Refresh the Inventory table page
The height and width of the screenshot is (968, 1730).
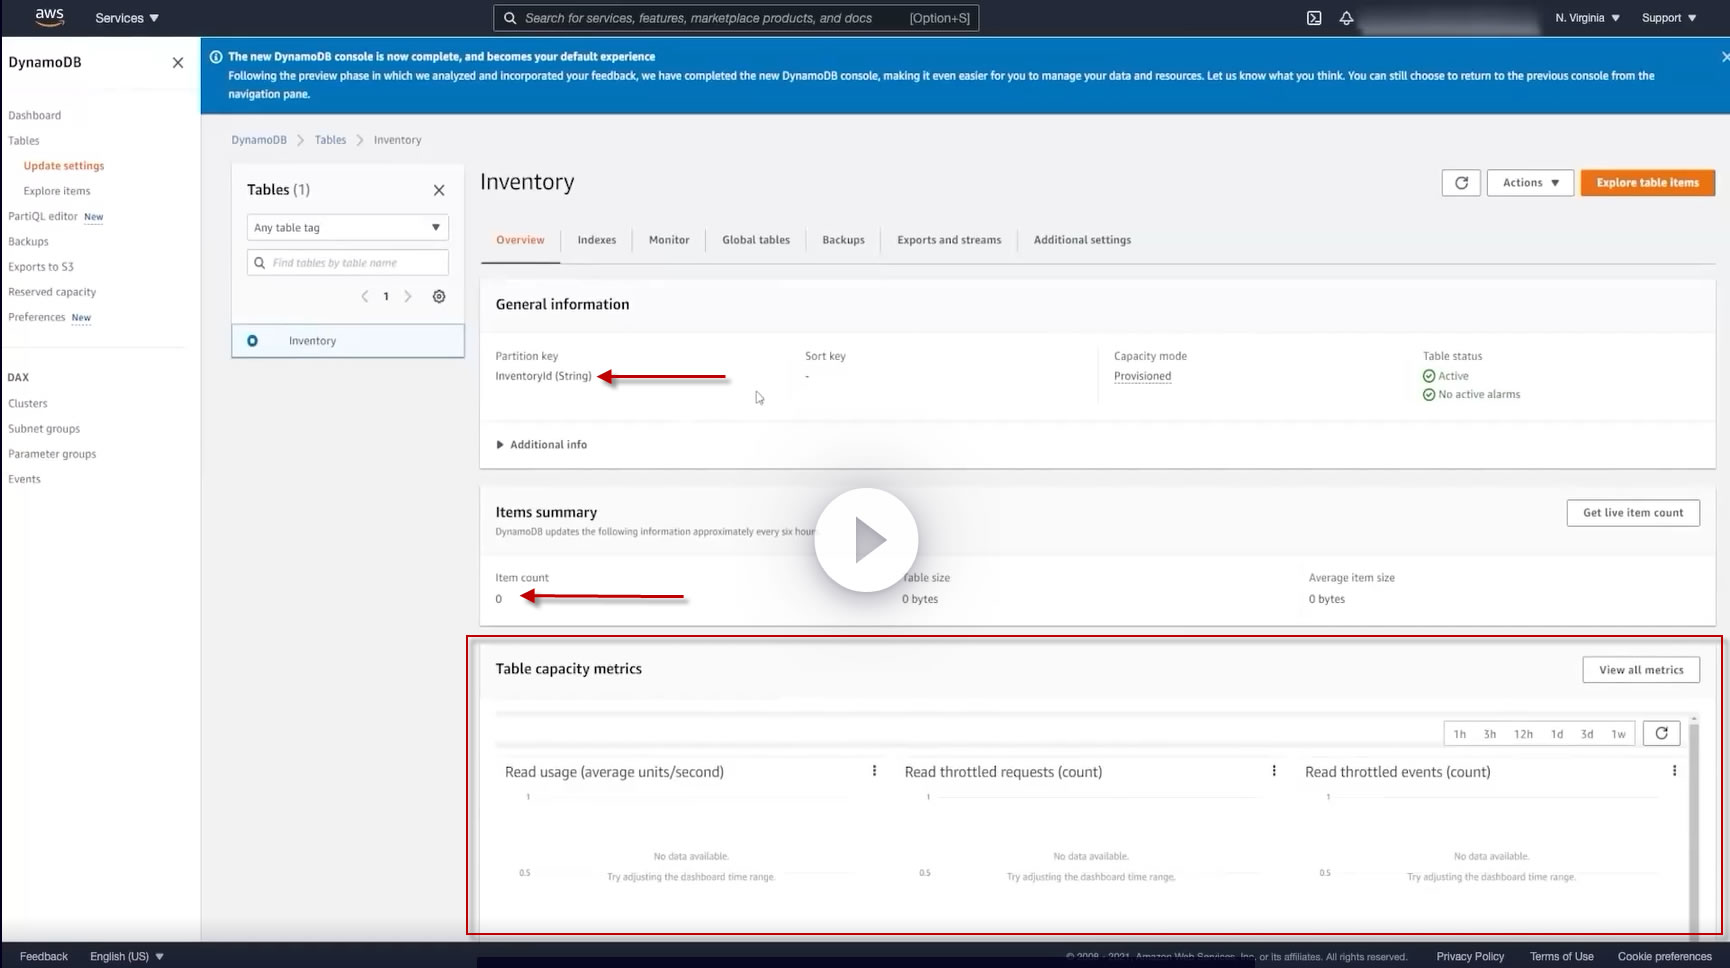click(1461, 183)
